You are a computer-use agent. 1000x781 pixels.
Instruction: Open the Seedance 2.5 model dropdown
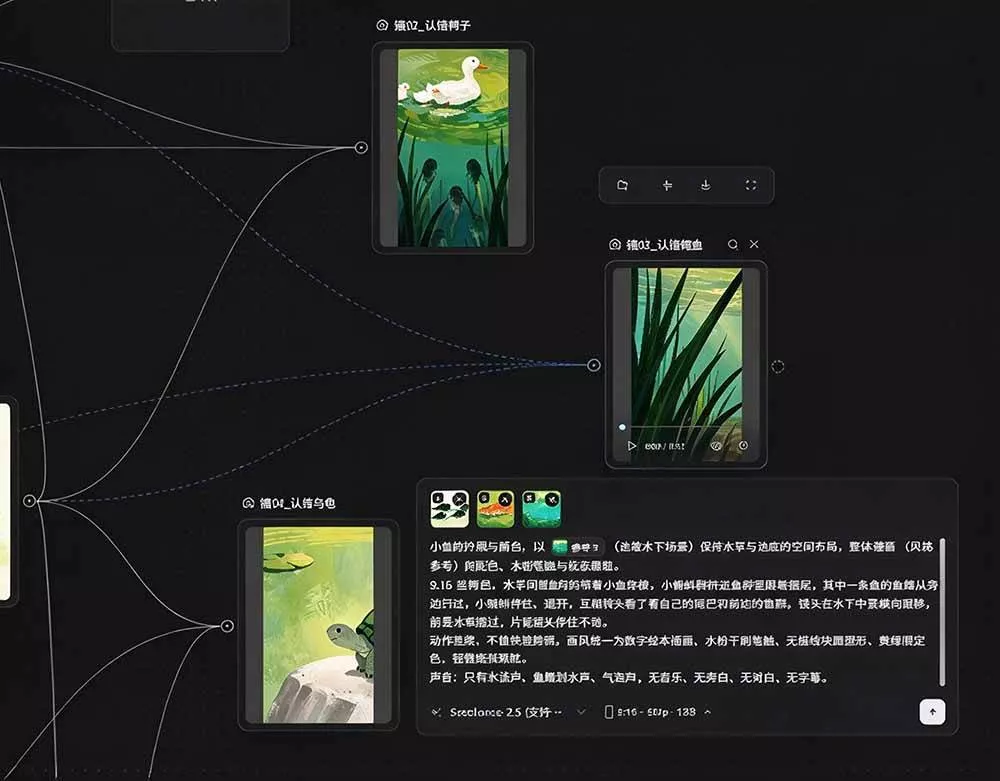508,712
